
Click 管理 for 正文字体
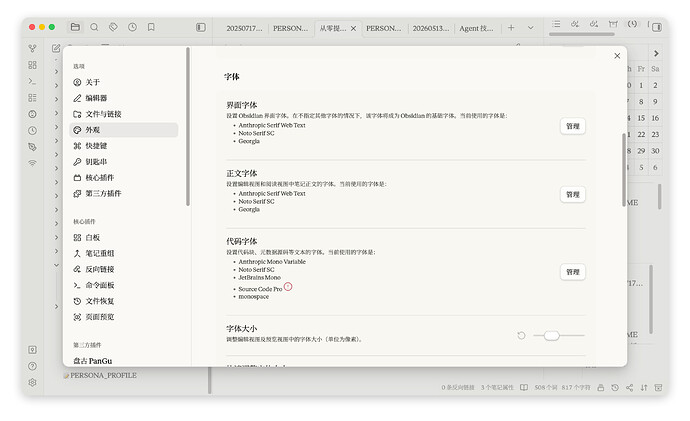click(573, 194)
